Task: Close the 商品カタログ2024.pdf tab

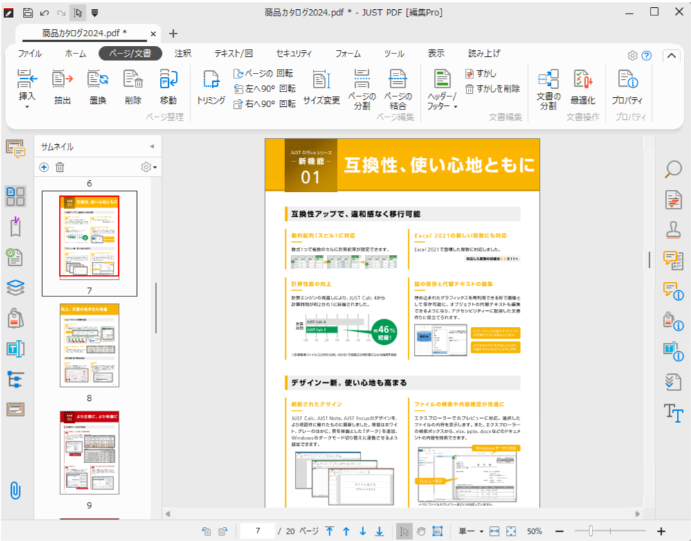Action: pyautogui.click(x=153, y=33)
